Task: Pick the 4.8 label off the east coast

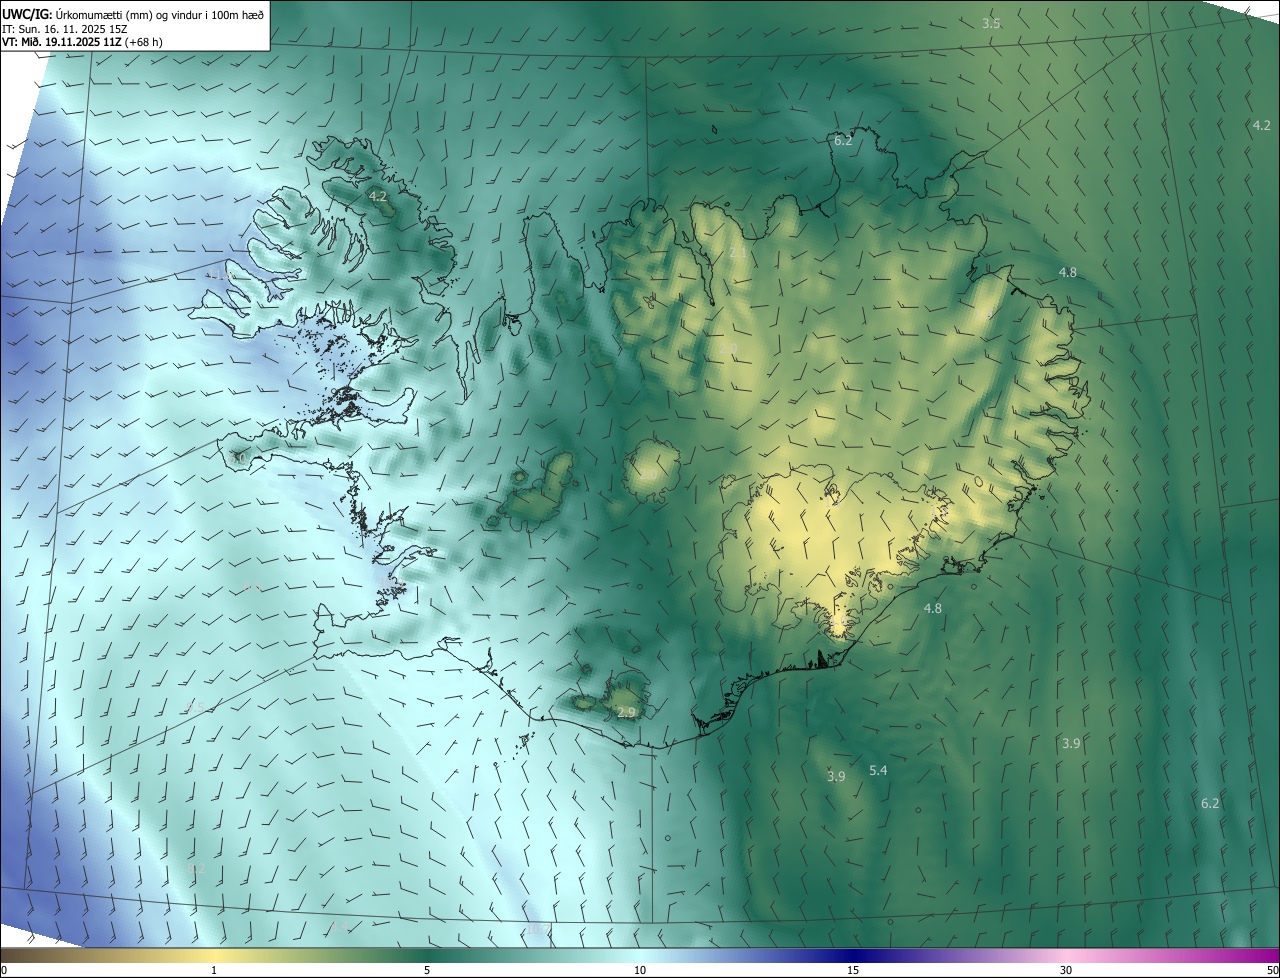Action: (x=1068, y=272)
